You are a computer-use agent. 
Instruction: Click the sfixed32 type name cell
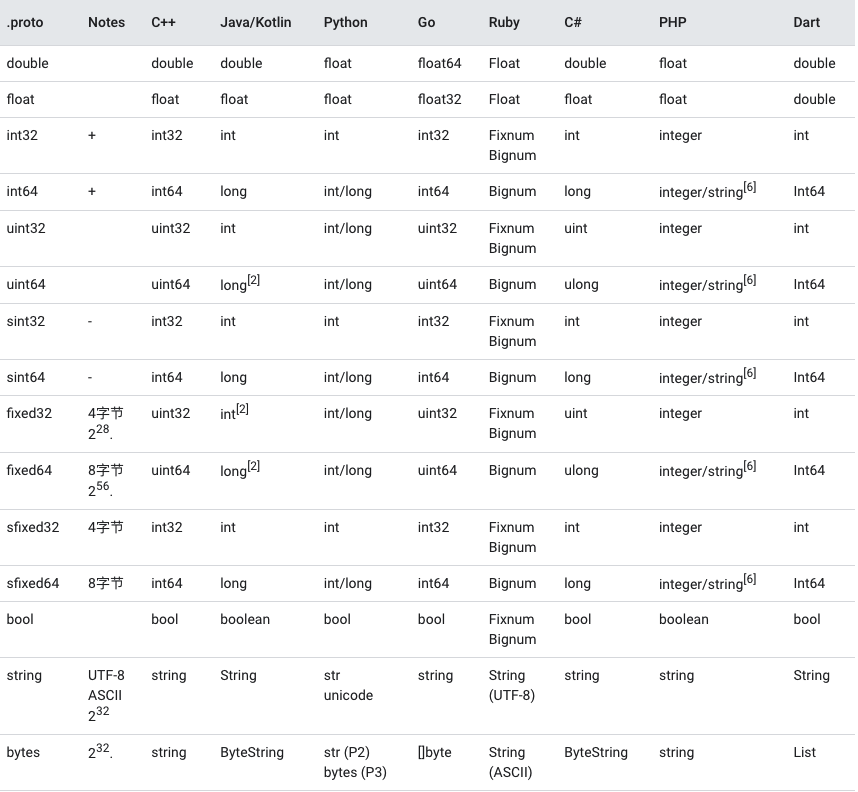[33, 527]
